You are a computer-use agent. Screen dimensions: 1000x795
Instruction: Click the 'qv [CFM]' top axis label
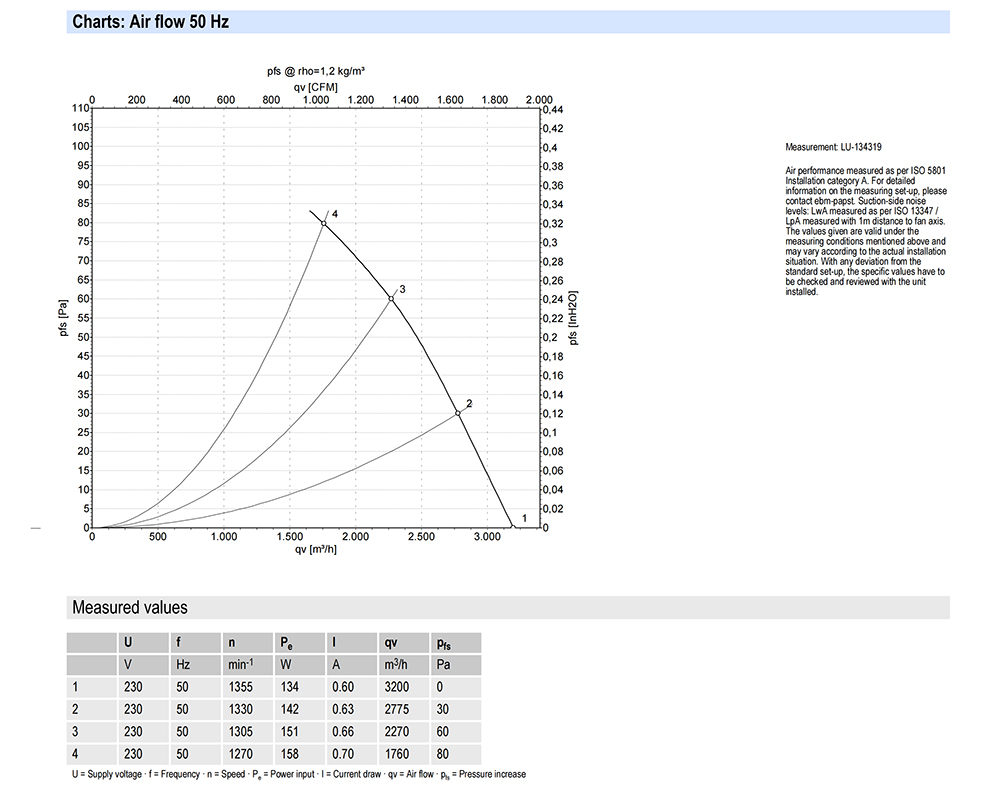click(x=315, y=86)
